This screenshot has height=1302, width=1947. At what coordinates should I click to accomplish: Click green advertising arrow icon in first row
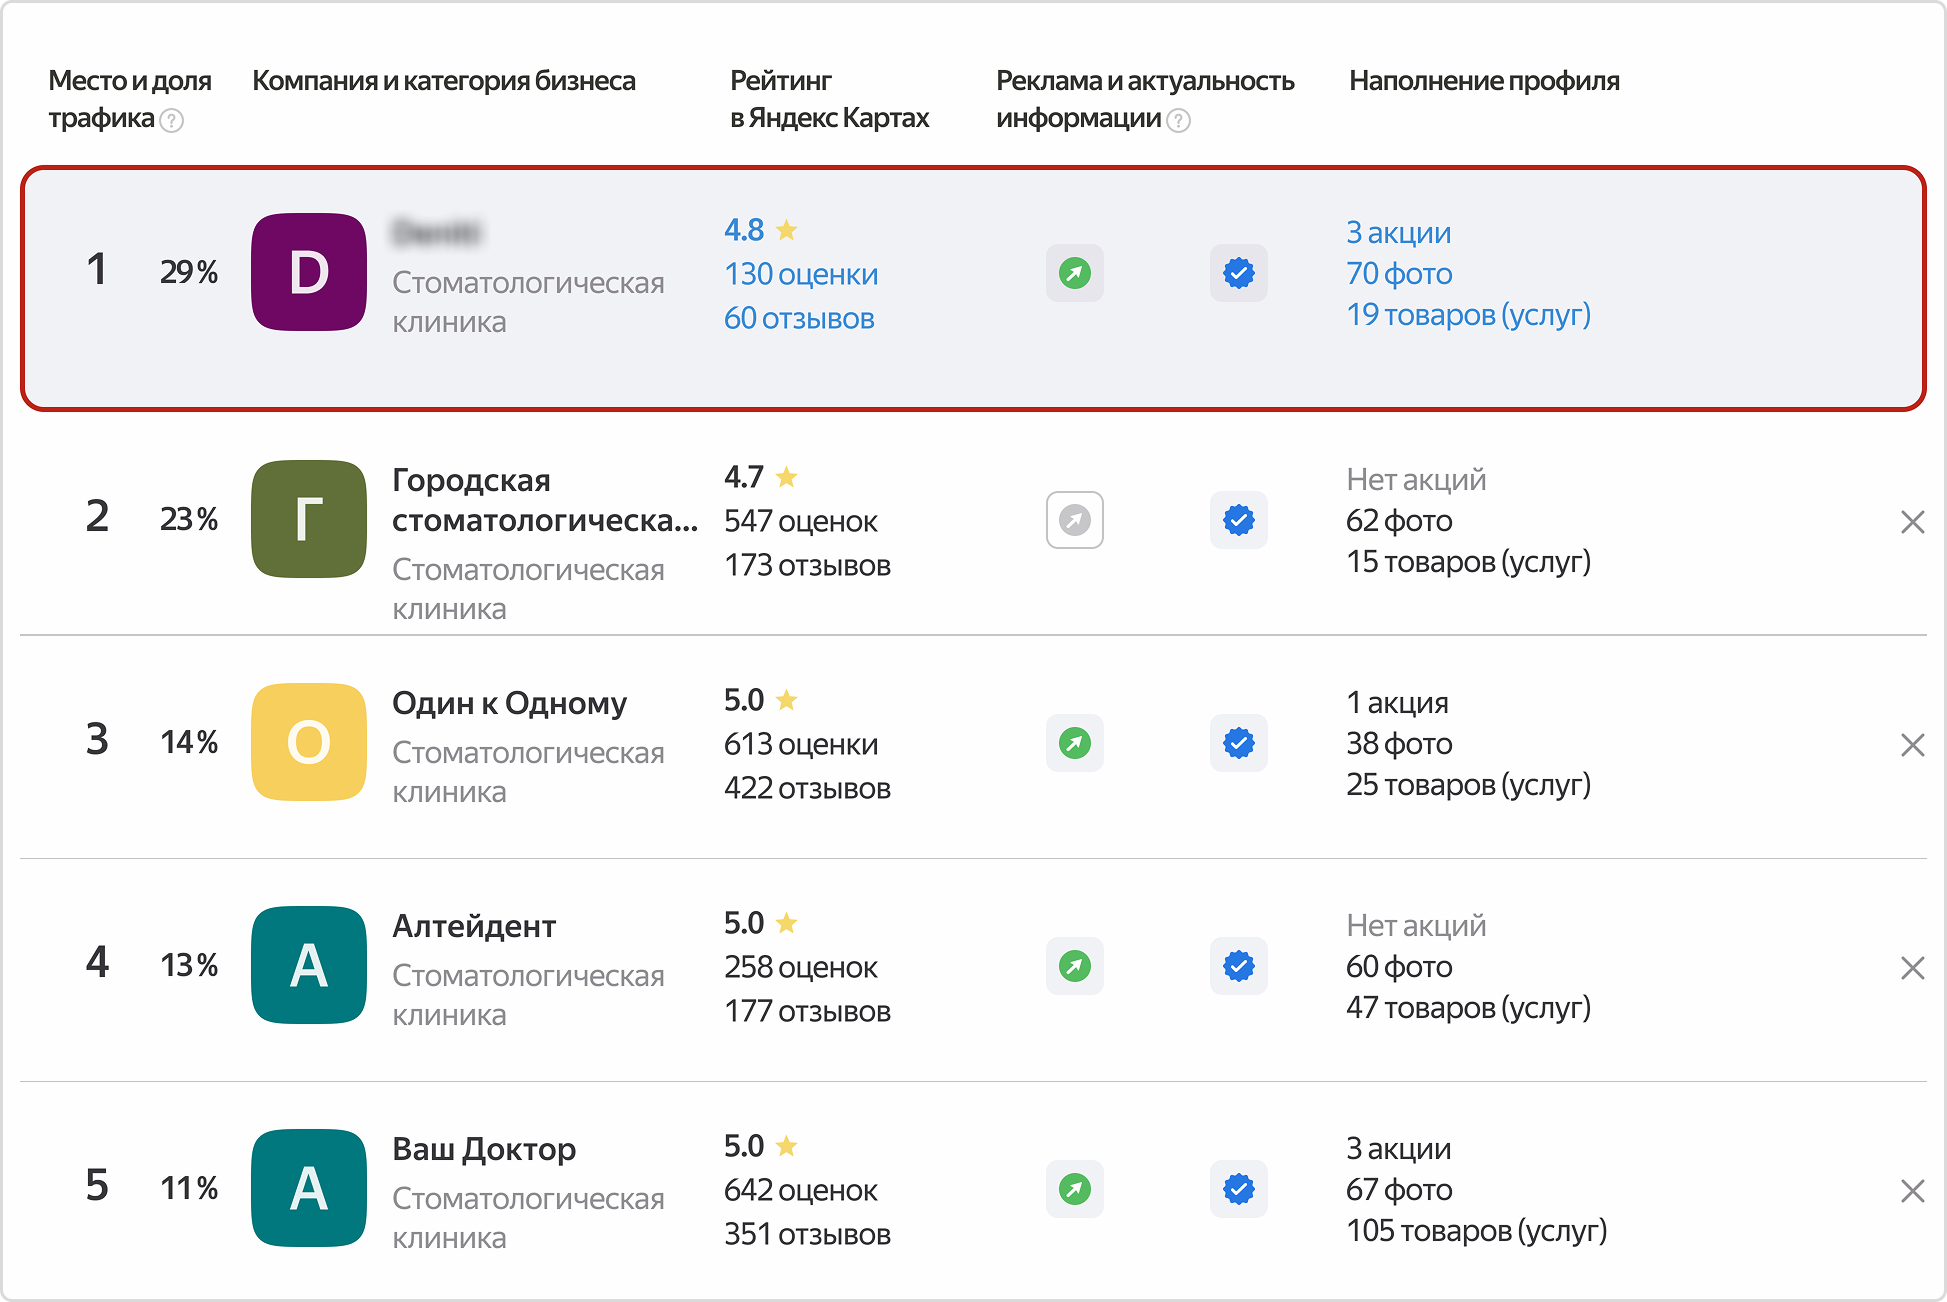pos(1074,273)
